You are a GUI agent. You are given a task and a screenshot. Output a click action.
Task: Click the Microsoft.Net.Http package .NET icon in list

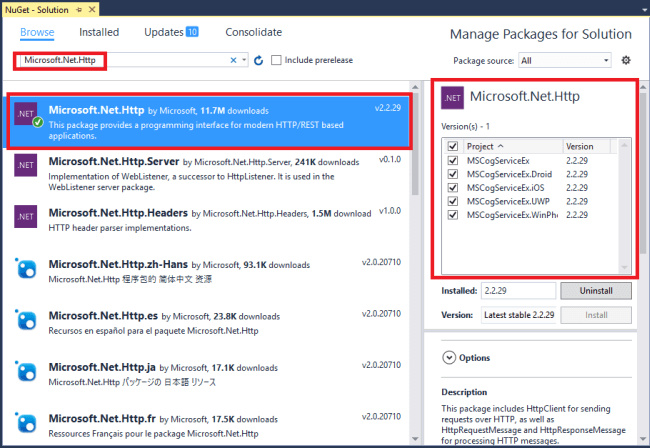[26, 114]
